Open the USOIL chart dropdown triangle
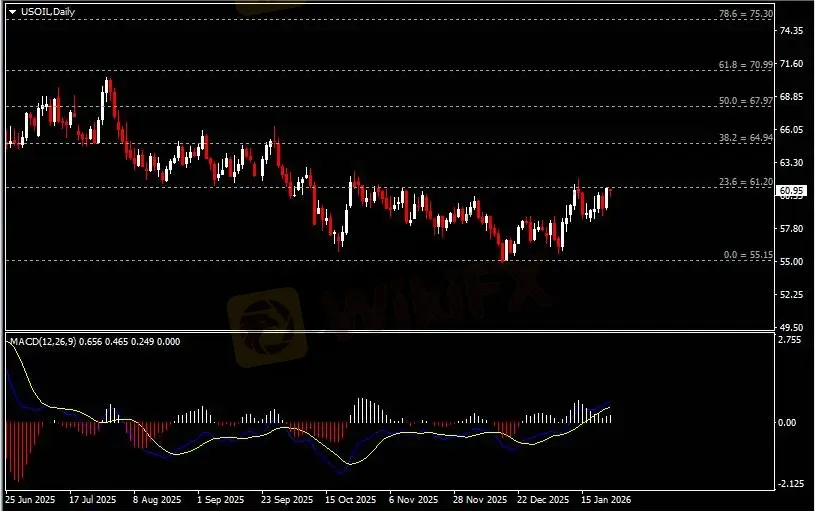 coord(12,11)
